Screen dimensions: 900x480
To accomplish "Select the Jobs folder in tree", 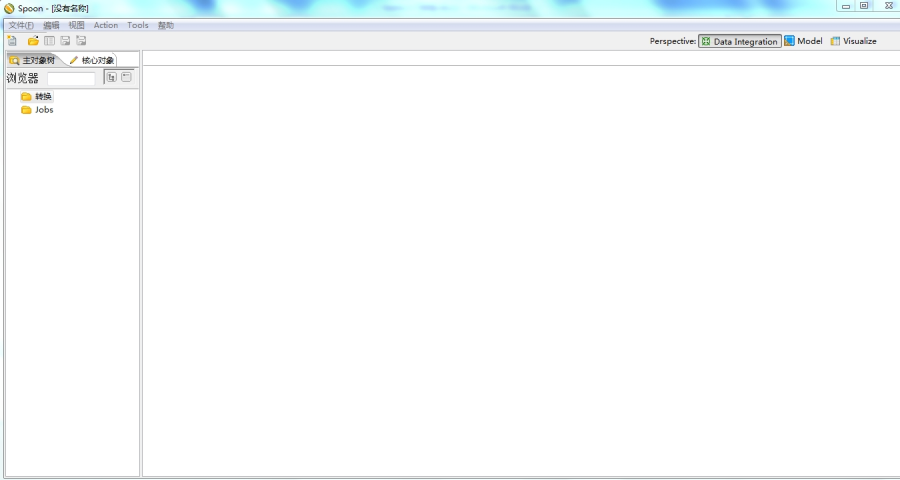I will tap(37, 110).
